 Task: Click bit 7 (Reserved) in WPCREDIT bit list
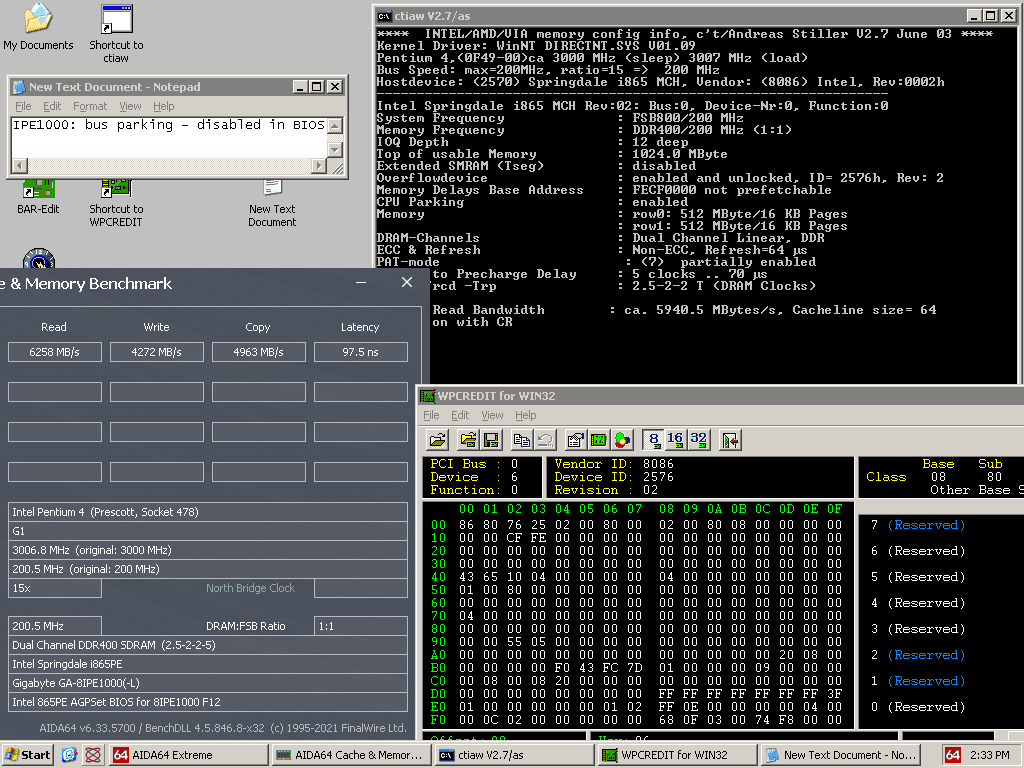(x=918, y=525)
